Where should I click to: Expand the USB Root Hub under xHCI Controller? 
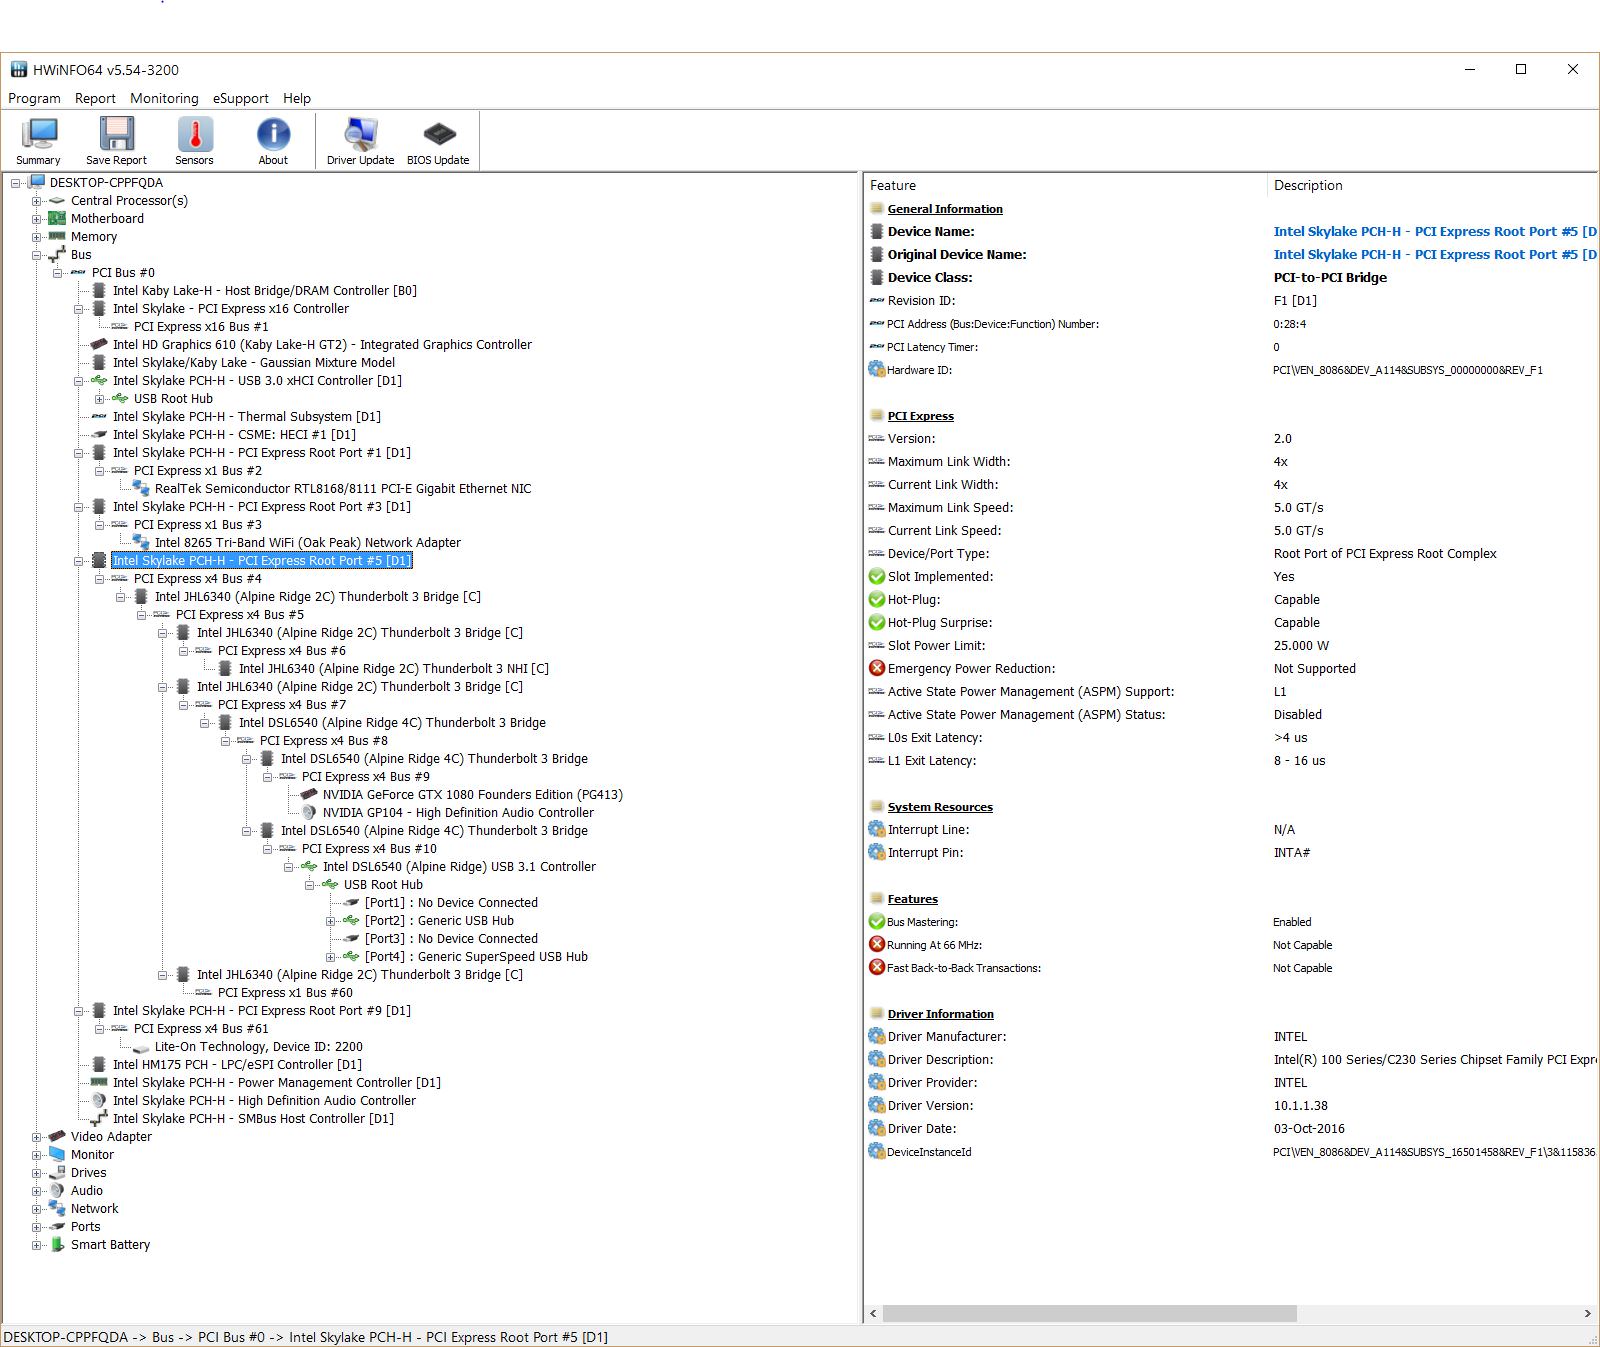click(99, 399)
